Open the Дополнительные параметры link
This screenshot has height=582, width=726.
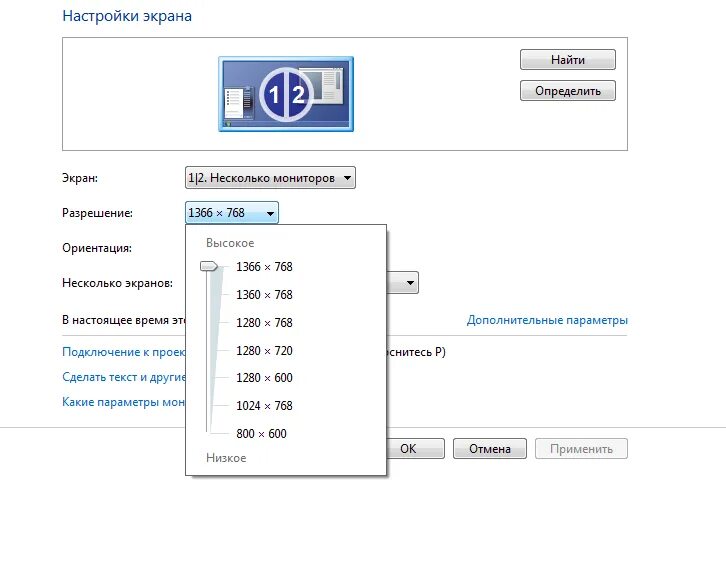point(547,320)
